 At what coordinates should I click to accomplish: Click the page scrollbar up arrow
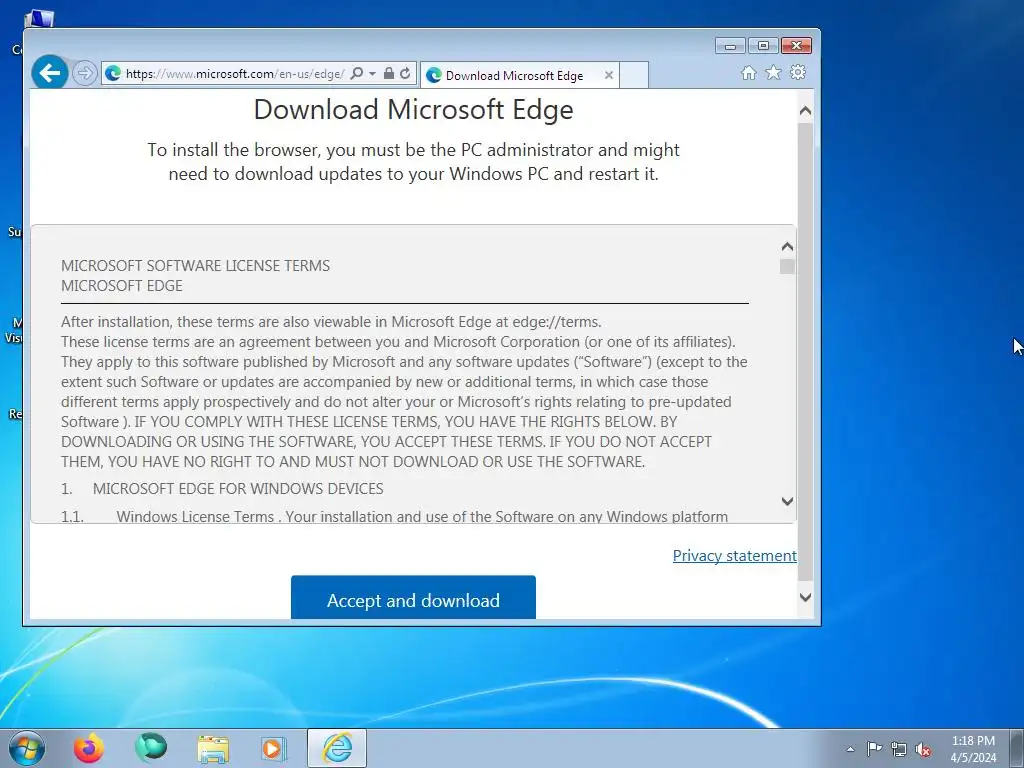805,111
